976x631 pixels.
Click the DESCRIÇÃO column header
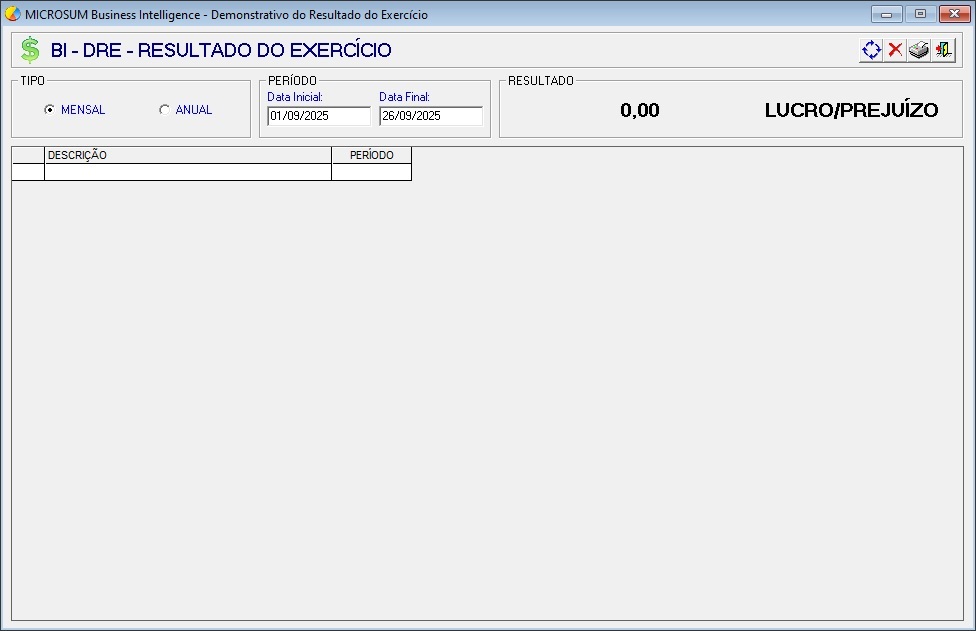187,155
